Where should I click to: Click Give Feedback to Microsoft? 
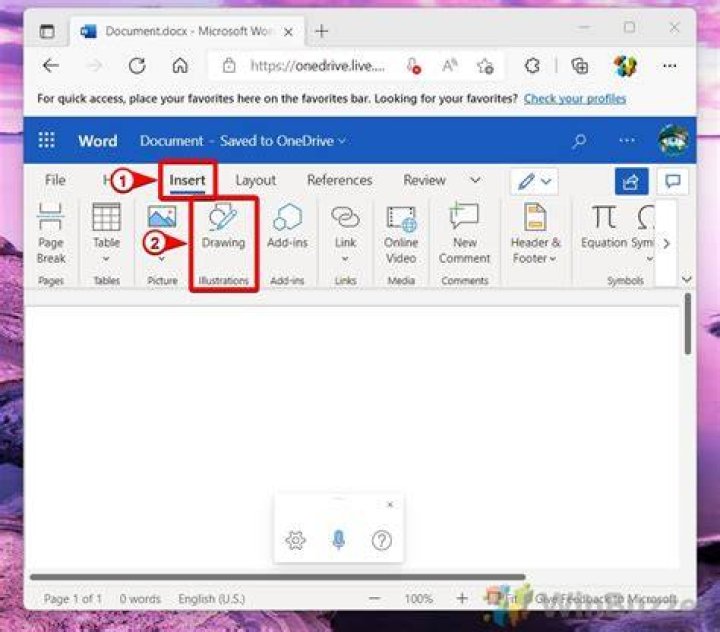pos(606,599)
